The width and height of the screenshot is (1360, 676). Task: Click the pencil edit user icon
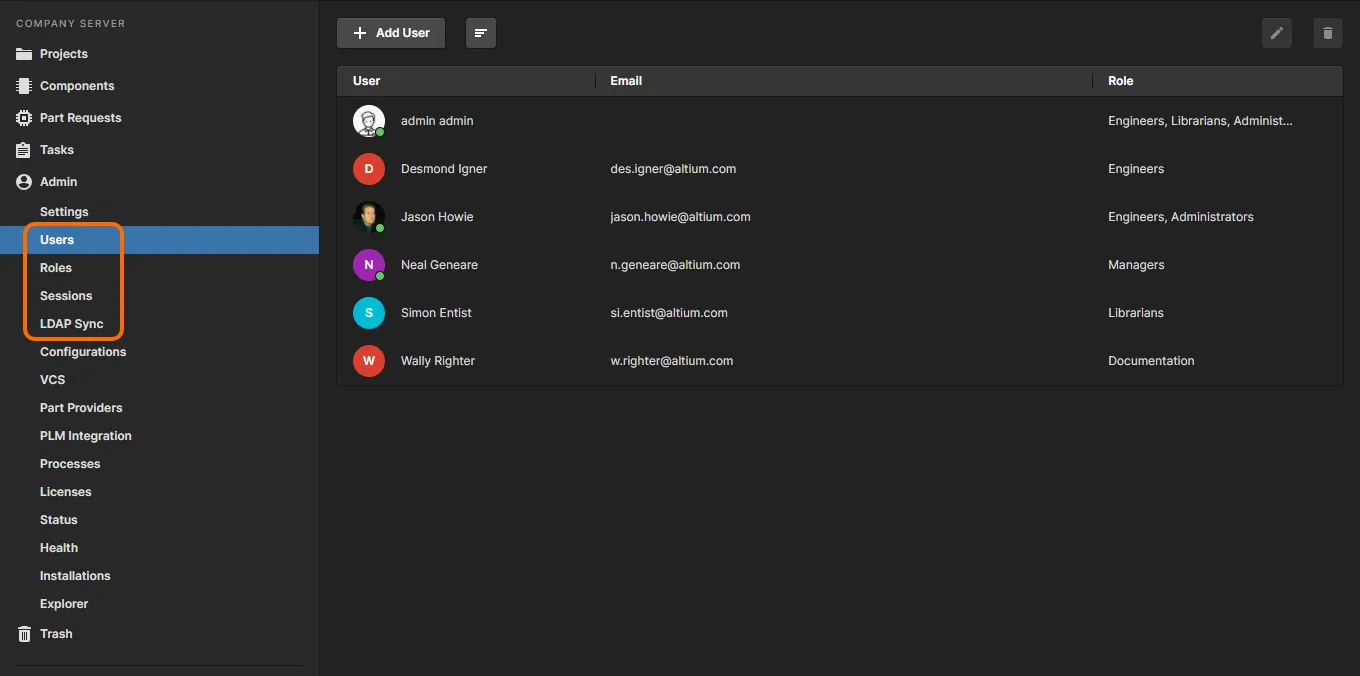[x=1277, y=33]
